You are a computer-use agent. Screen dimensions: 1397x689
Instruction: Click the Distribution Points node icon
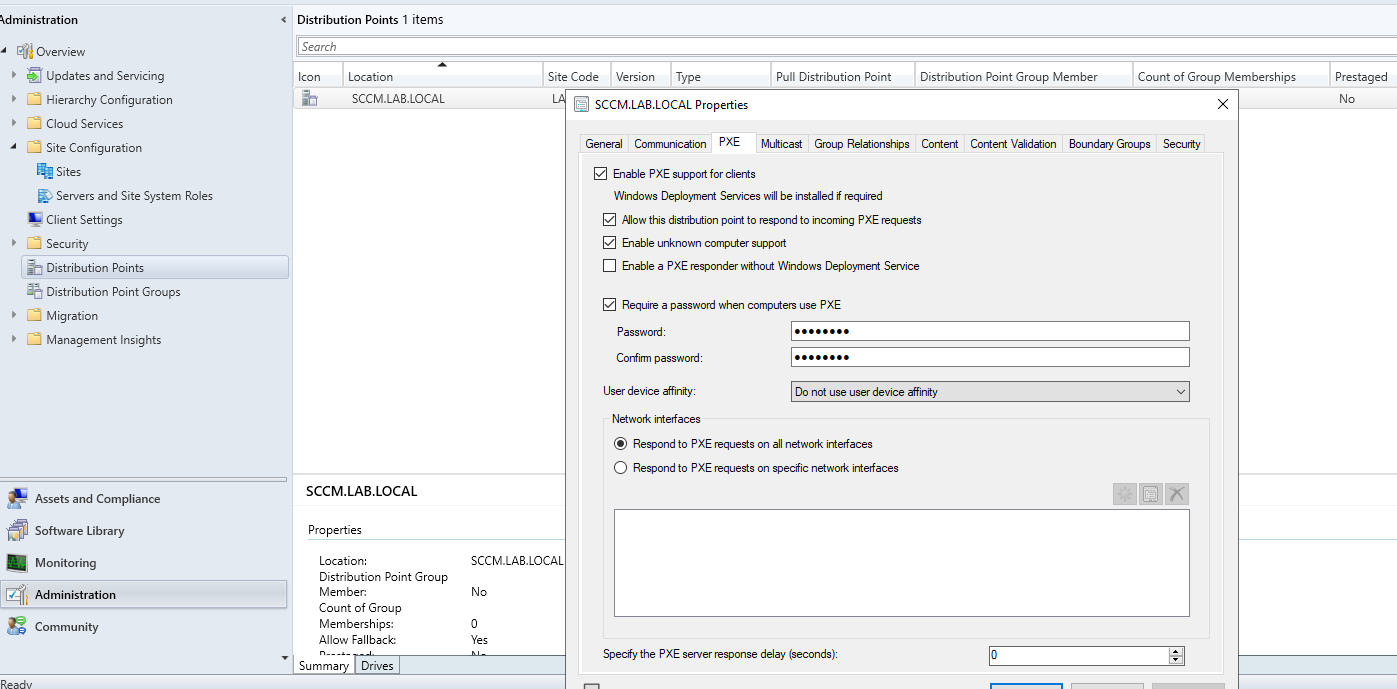click(x=35, y=268)
